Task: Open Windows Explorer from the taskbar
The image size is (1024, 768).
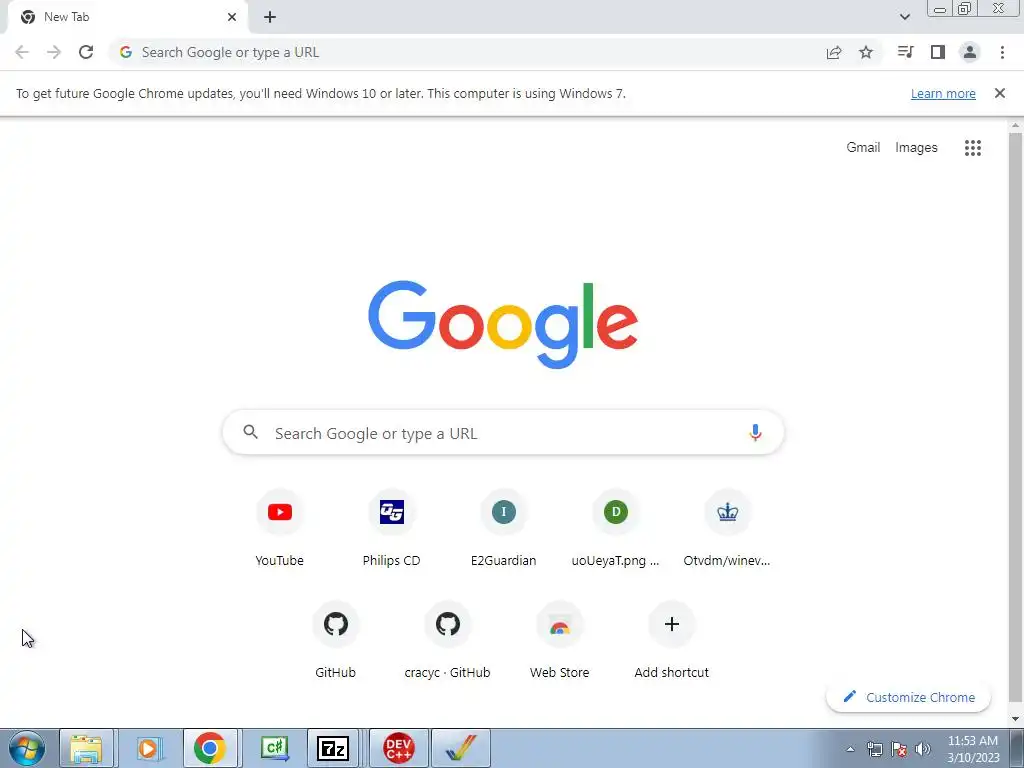Action: pyautogui.click(x=86, y=748)
